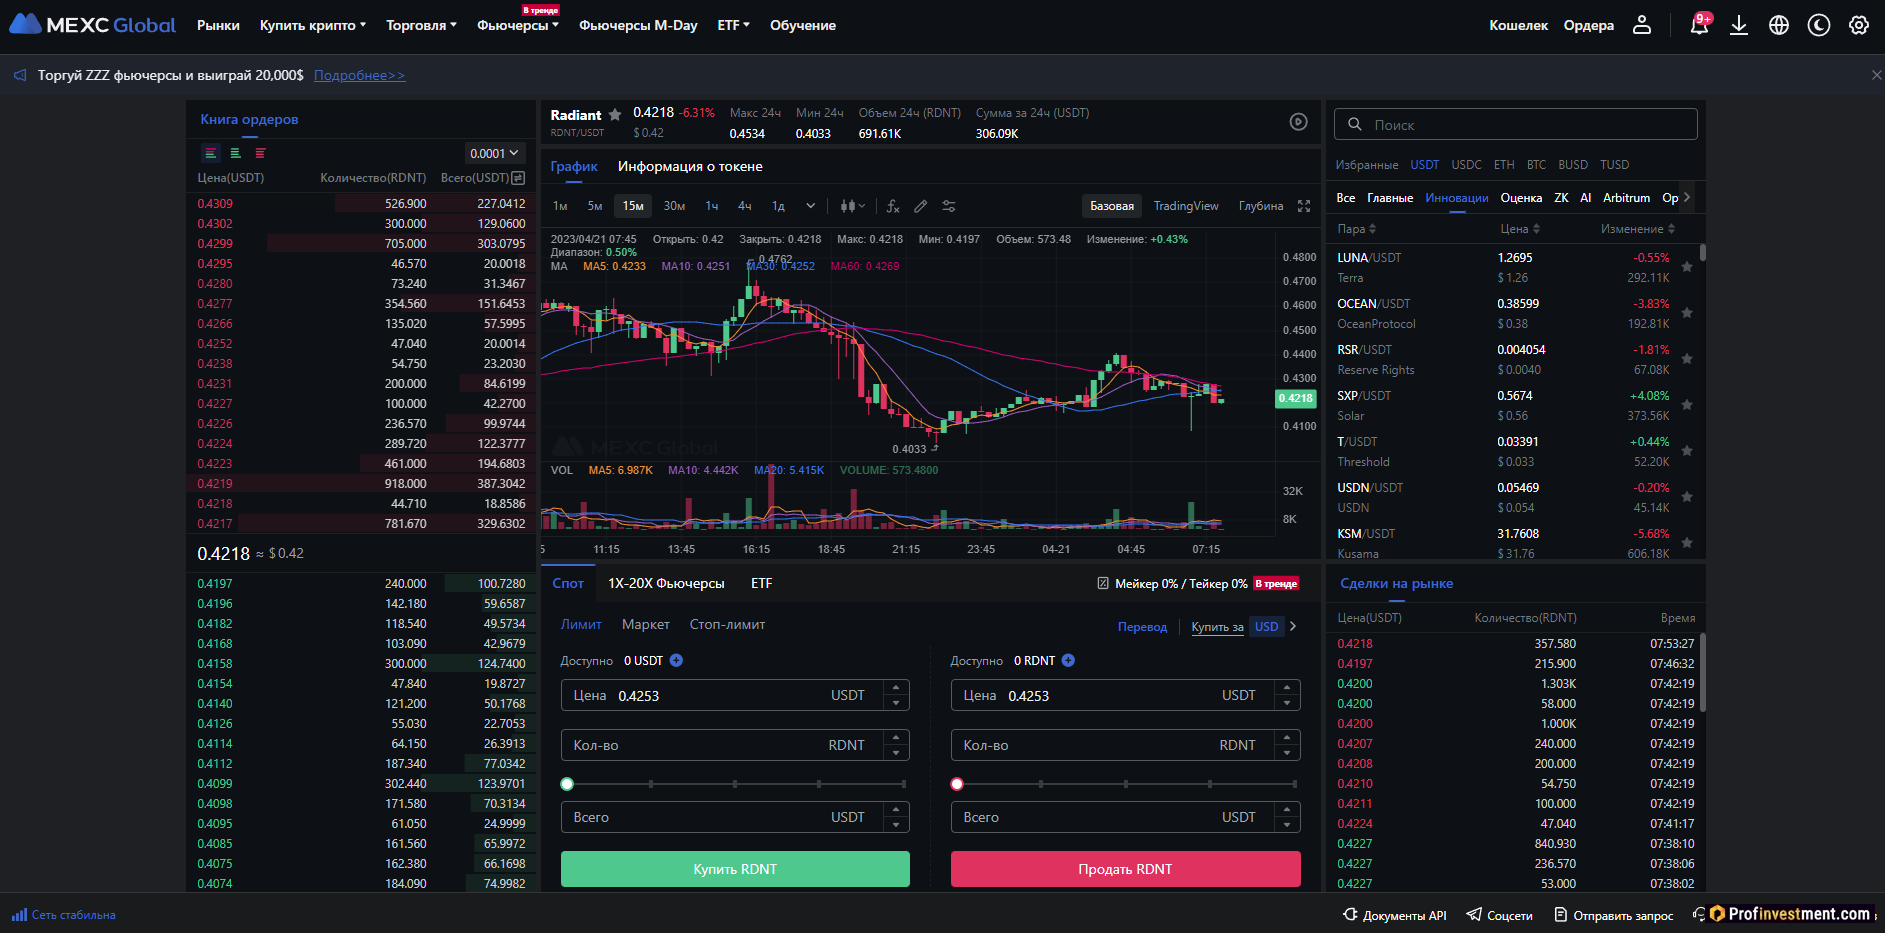Favorite the SXP/USDT pair star
This screenshot has width=1885, height=933.
pos(1687,405)
